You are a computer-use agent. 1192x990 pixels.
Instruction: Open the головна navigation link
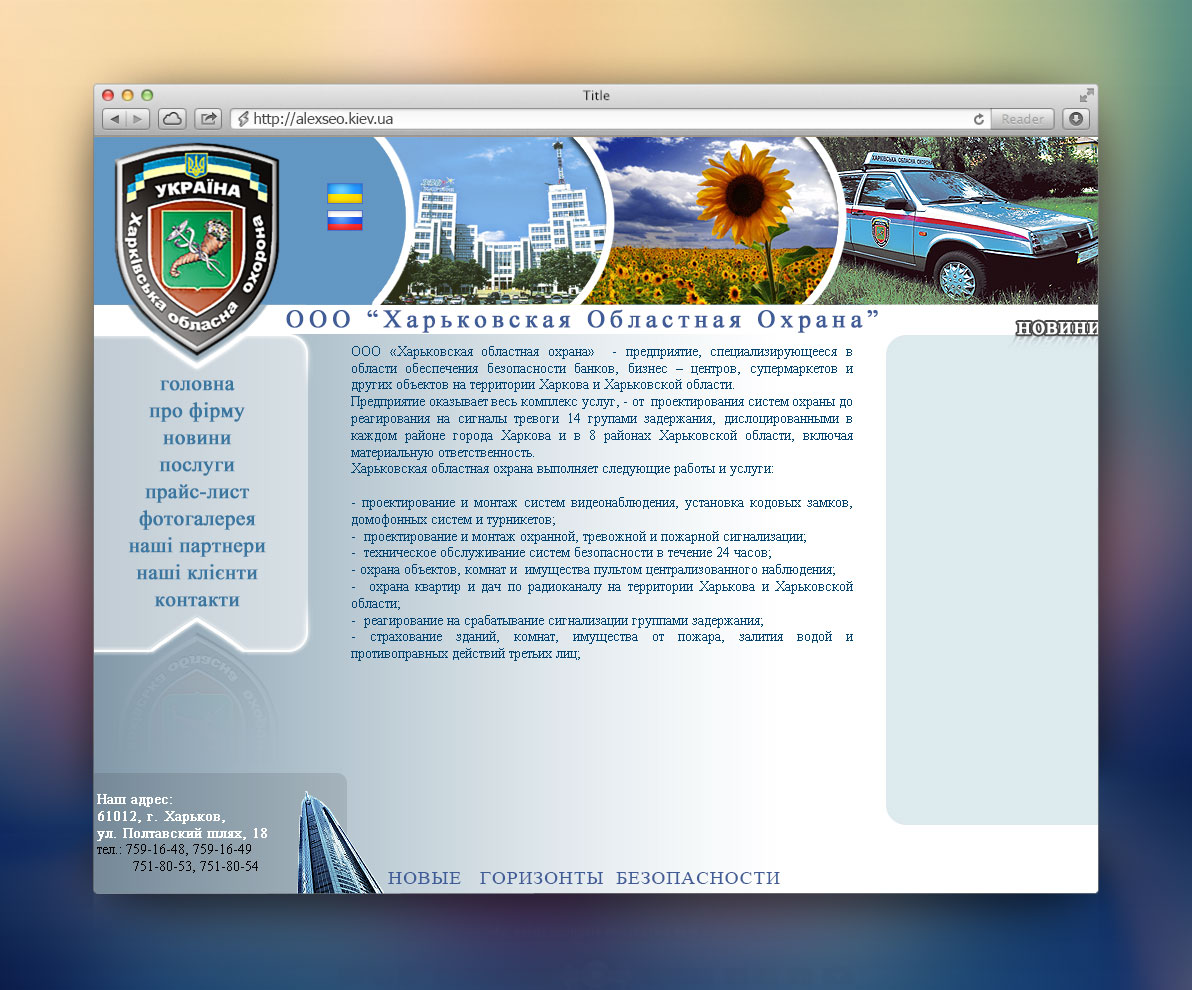(x=197, y=383)
